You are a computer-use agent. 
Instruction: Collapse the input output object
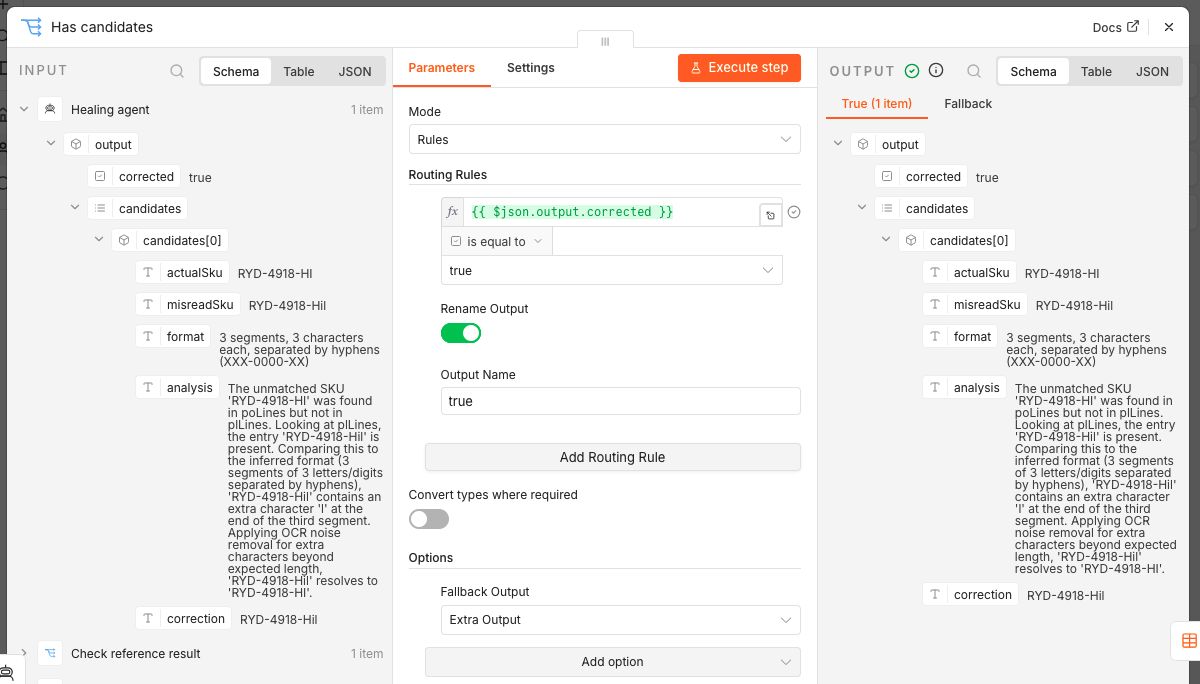coord(50,144)
